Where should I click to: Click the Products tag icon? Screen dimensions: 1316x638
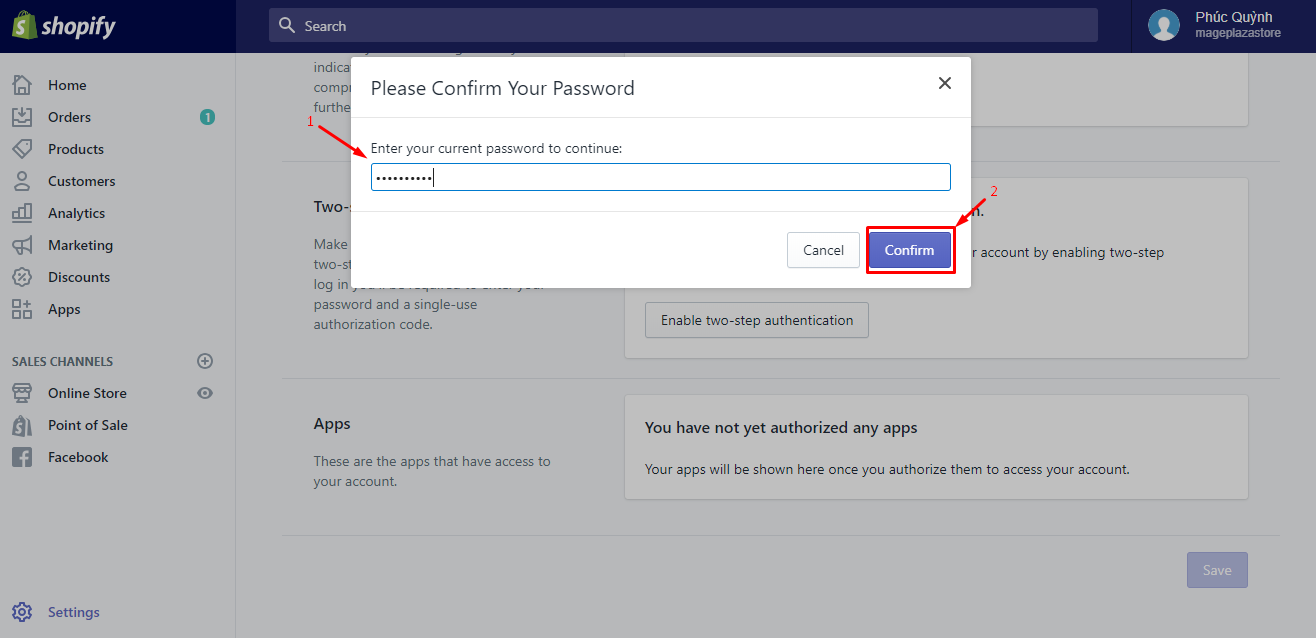[x=22, y=149]
